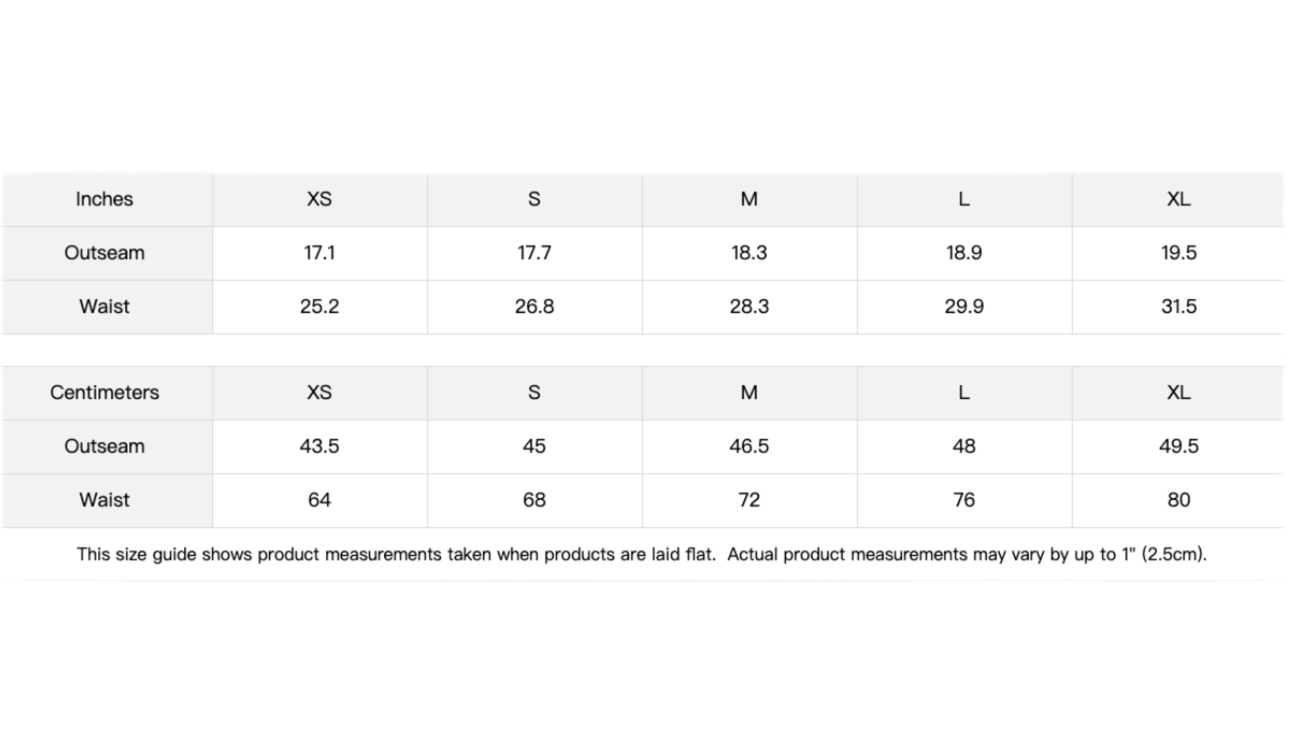Click the Waist row label in Centimeters table
This screenshot has height=748, width=1290.
[x=105, y=500]
